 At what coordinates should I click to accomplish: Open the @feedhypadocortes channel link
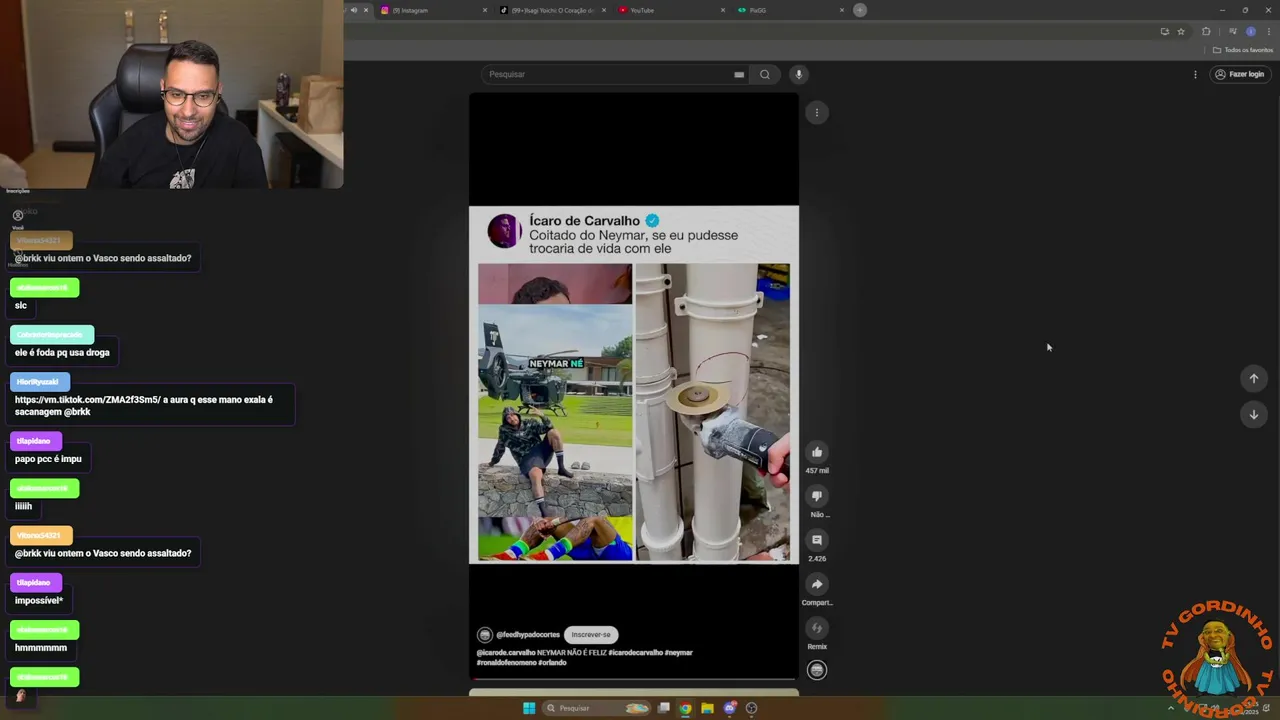(528, 634)
